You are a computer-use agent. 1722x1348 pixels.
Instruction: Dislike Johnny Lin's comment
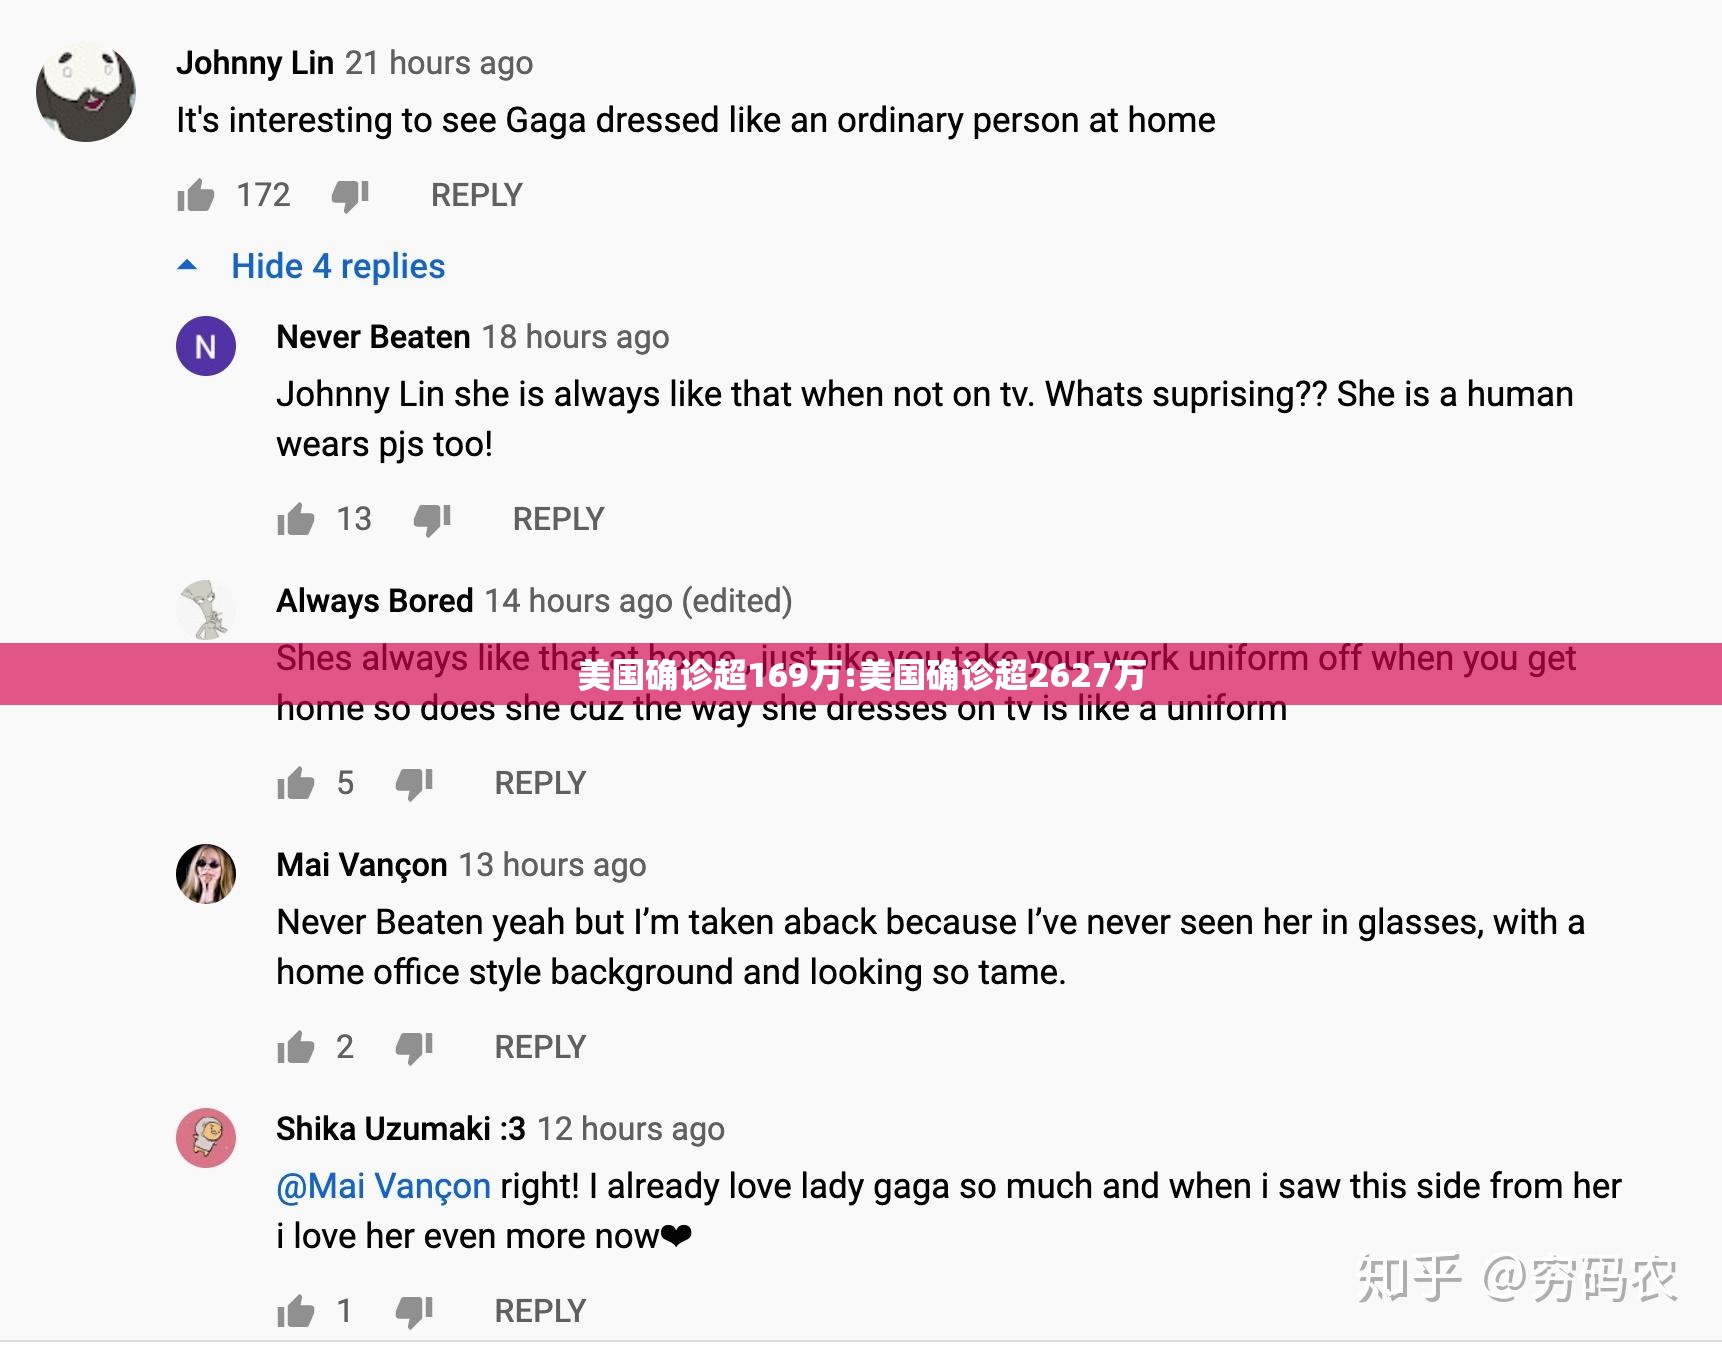tap(351, 196)
